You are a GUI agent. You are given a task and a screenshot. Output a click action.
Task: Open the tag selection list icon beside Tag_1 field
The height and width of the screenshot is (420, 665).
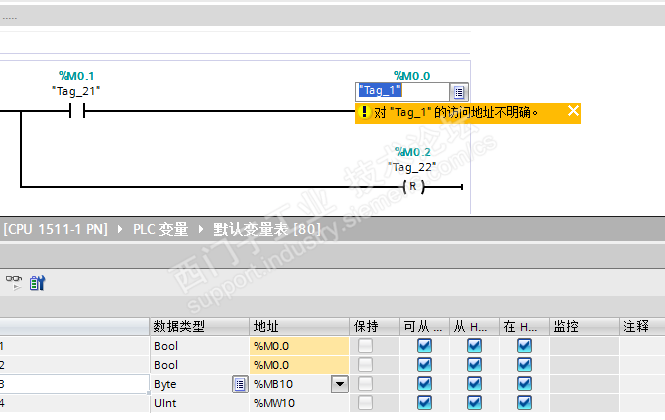coord(459,92)
